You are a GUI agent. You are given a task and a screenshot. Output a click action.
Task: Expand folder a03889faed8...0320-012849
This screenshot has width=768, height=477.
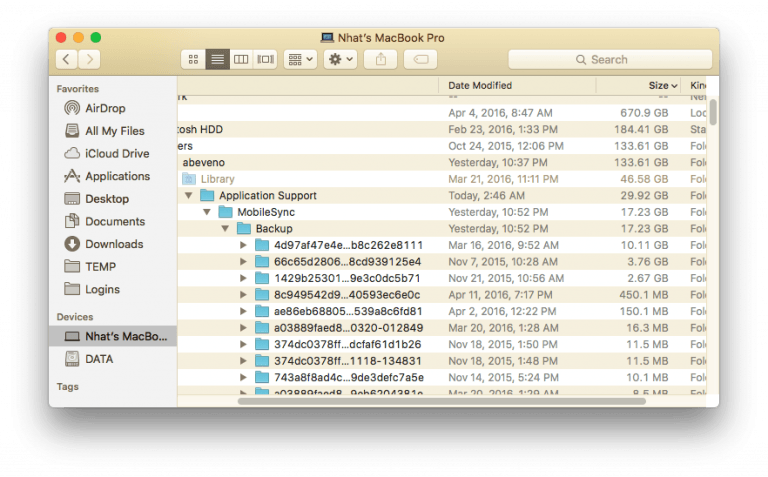[243, 328]
